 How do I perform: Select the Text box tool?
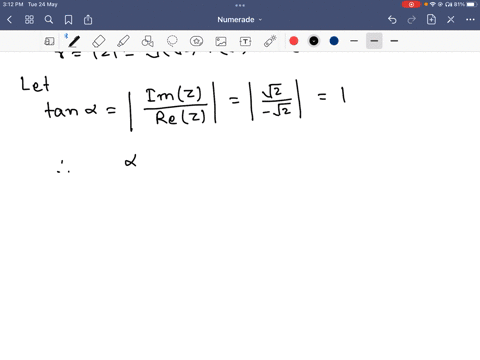(x=245, y=41)
